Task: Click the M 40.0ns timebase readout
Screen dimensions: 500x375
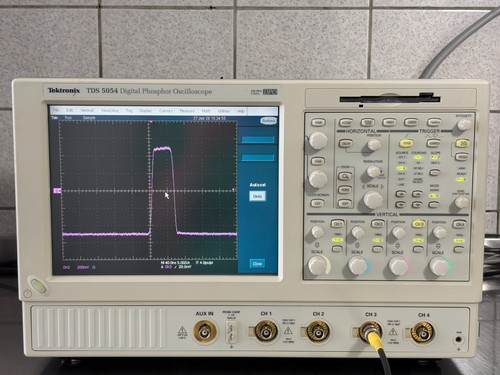Action: click(x=175, y=263)
